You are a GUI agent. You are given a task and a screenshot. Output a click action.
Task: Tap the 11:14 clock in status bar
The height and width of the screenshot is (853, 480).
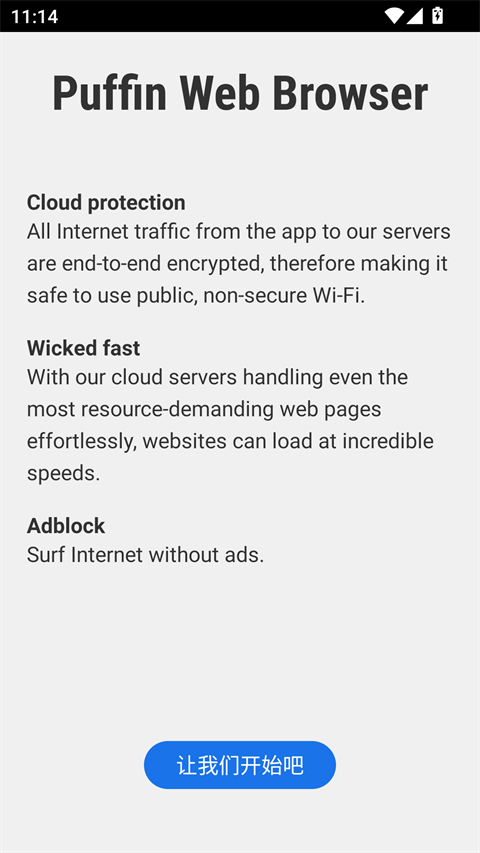pos(34,16)
